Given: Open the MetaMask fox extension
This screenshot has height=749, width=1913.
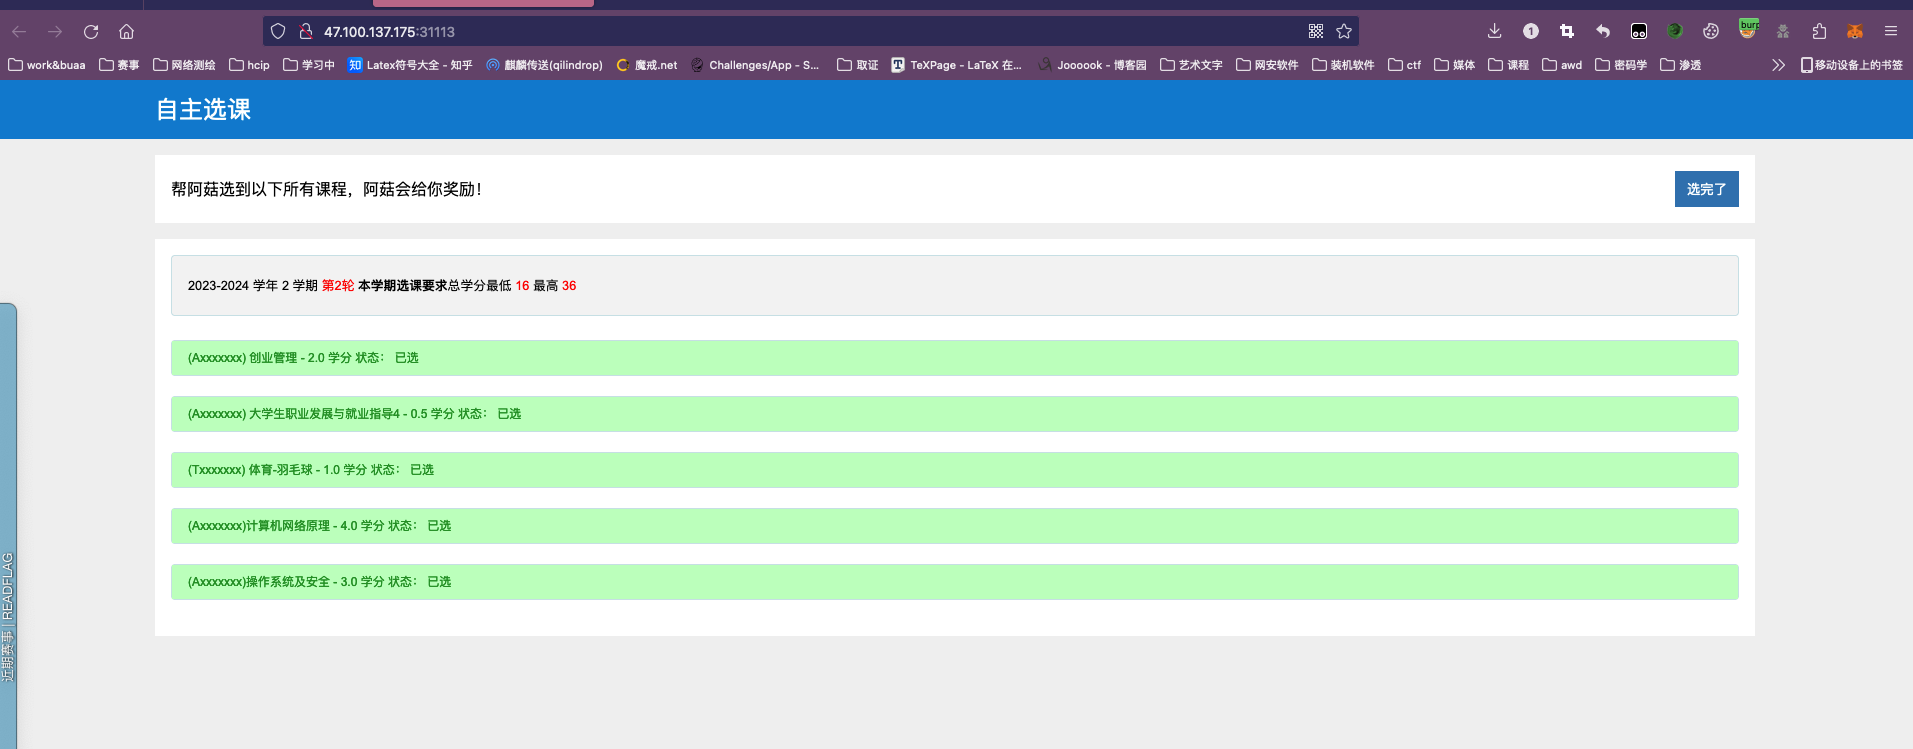Looking at the screenshot, I should pyautogui.click(x=1854, y=32).
